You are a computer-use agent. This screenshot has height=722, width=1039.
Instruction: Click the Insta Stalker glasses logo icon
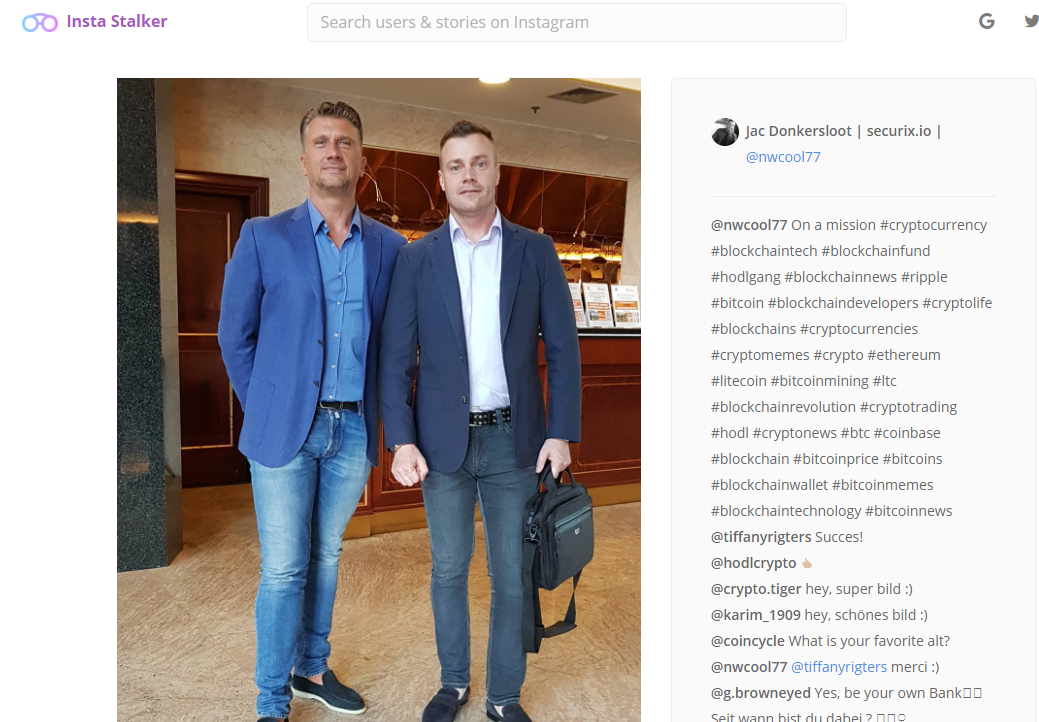pos(40,23)
